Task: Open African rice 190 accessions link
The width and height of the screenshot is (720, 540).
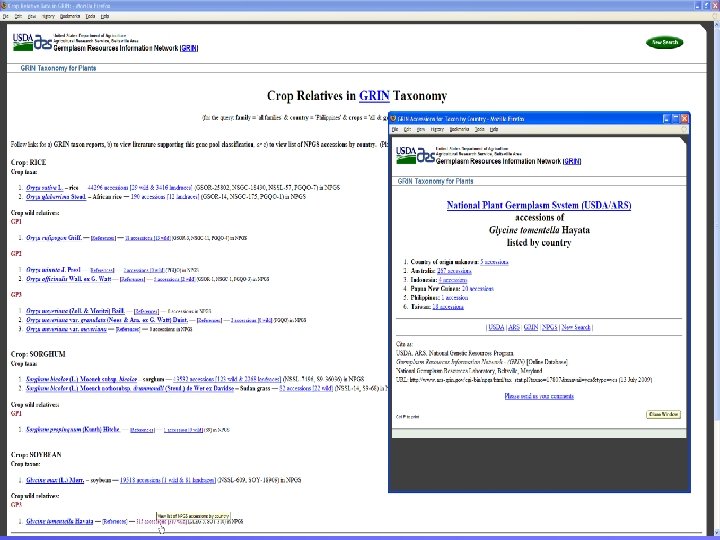Action: point(165,197)
